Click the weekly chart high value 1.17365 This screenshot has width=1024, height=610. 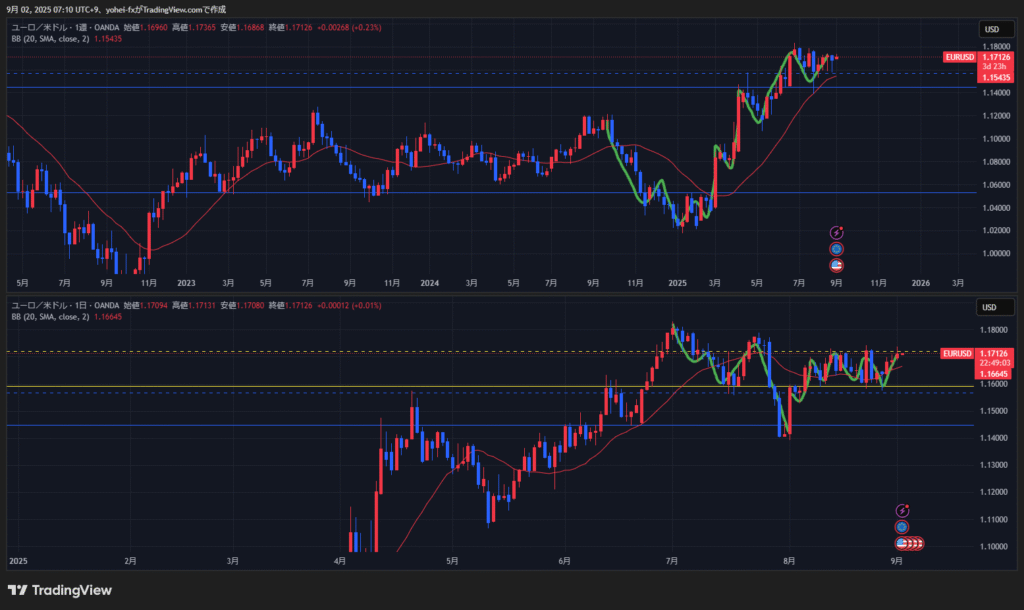(x=201, y=27)
